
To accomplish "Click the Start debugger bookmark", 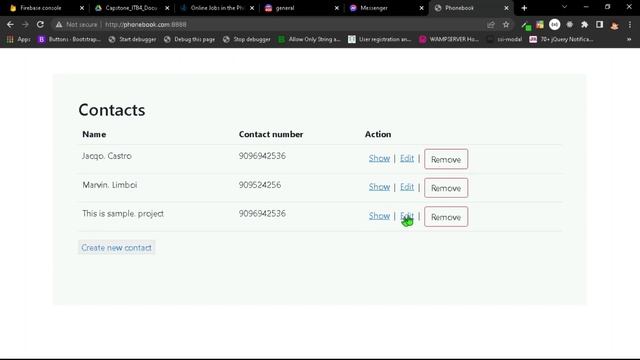I will 133,40.
